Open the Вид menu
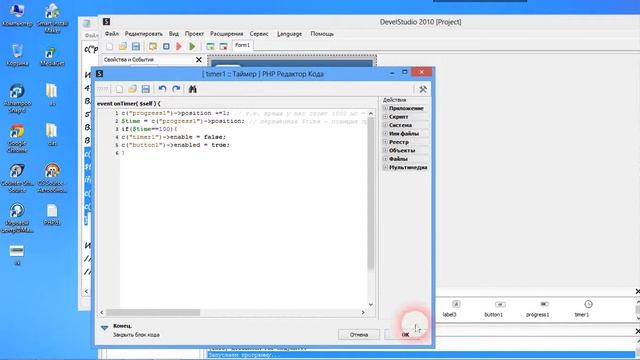 click(x=174, y=34)
